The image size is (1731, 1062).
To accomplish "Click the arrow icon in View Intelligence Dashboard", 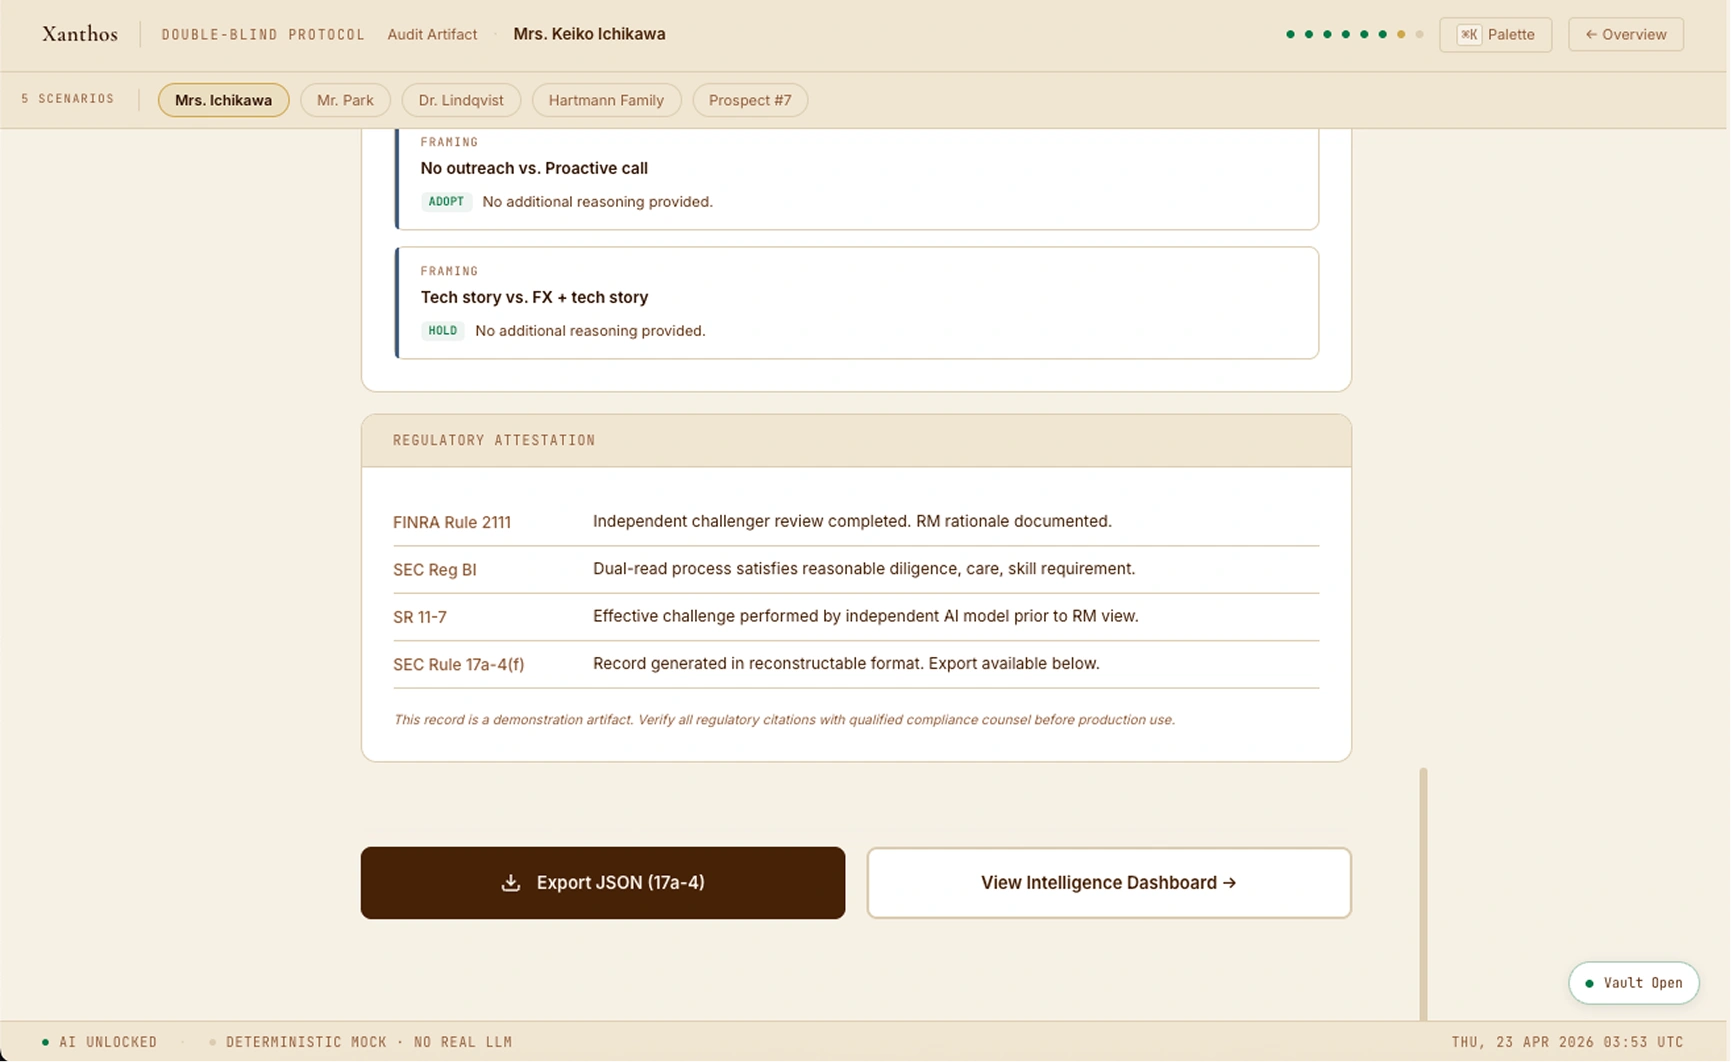I will [1229, 883].
